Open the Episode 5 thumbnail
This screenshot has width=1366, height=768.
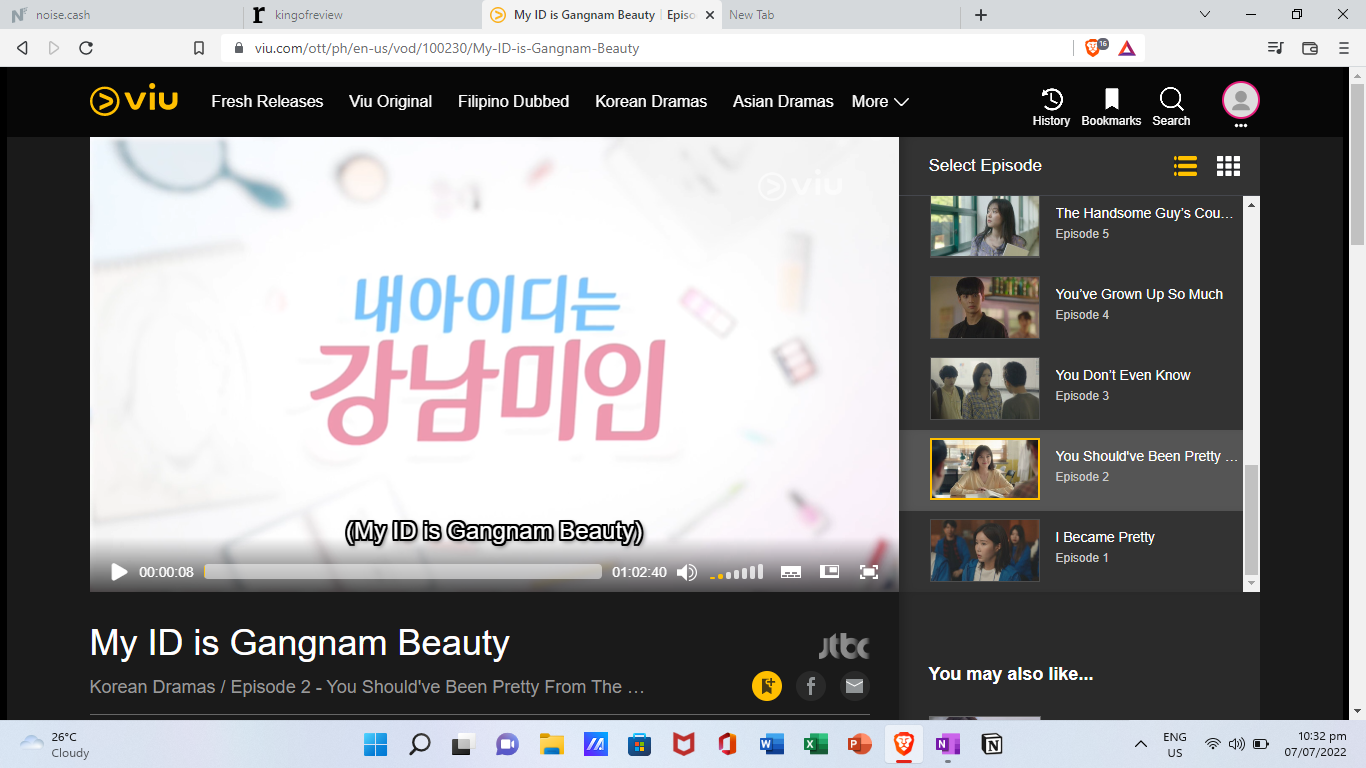[x=985, y=226]
